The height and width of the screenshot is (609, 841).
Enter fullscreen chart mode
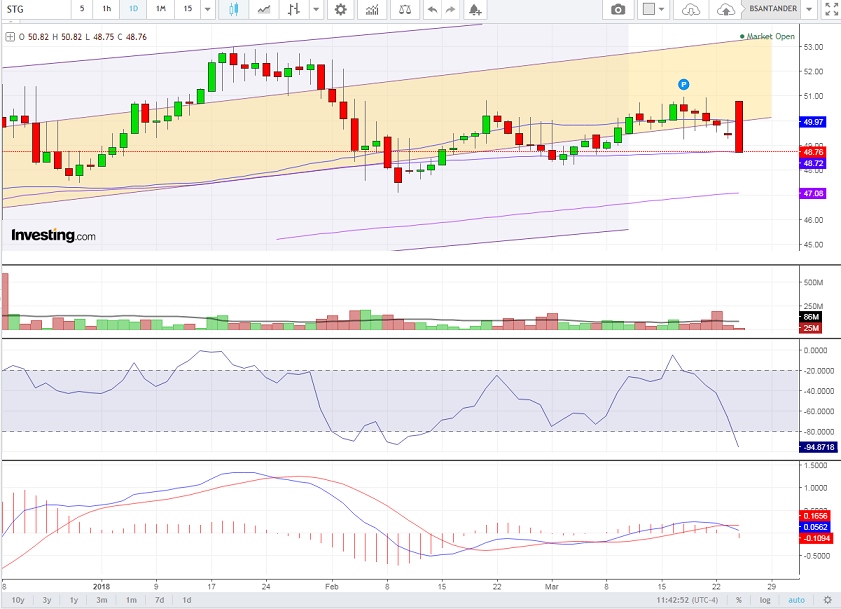[829, 10]
